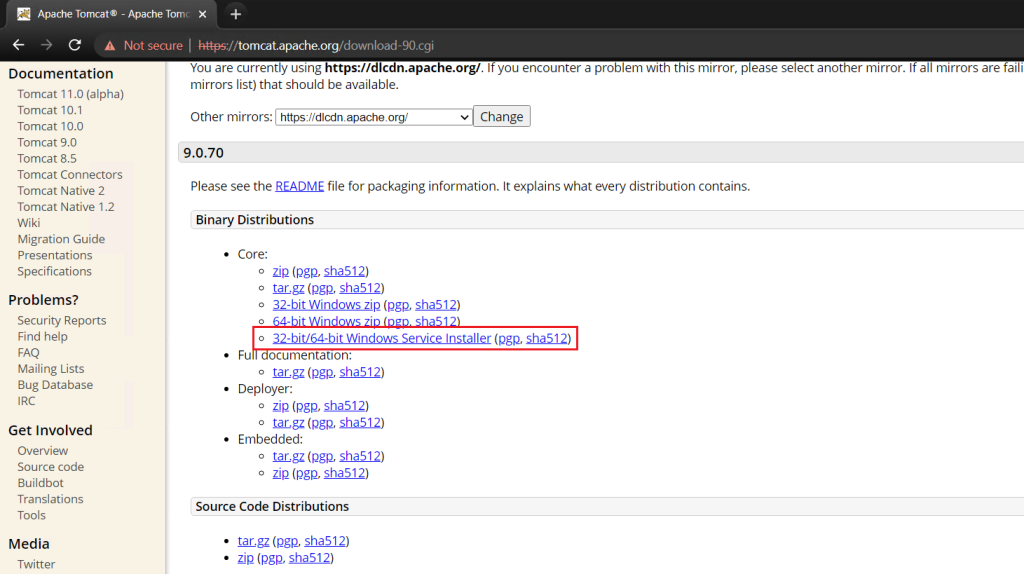
Task: Click the browser forward arrow
Action: click(46, 45)
